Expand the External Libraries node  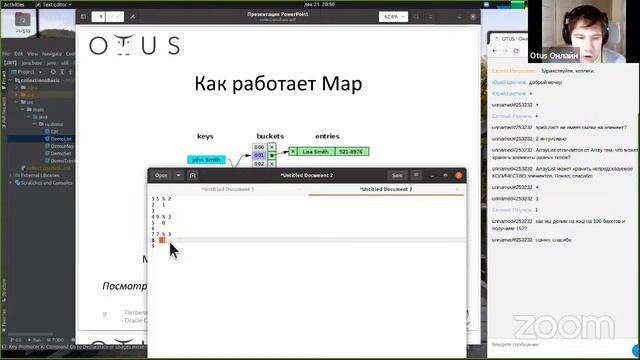pos(11,175)
